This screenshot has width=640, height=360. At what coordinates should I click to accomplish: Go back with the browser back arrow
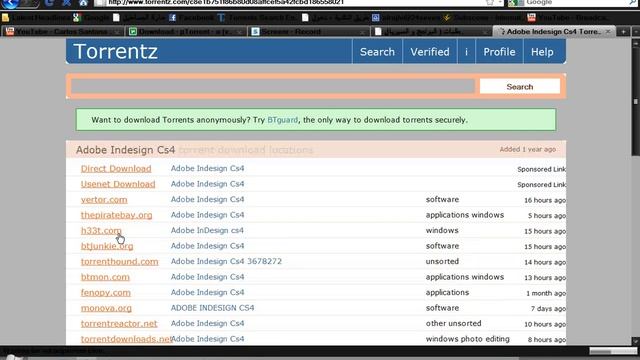click(10, 3)
